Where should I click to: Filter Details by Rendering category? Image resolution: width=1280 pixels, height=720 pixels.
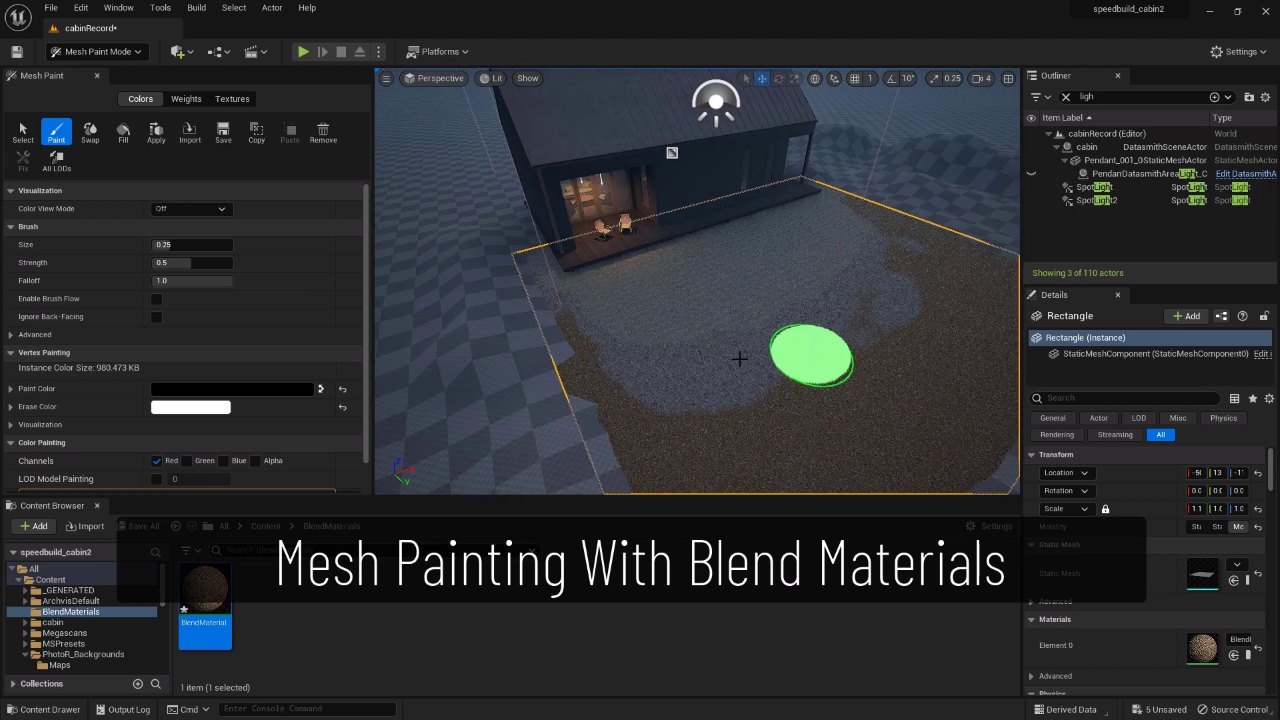point(1057,435)
